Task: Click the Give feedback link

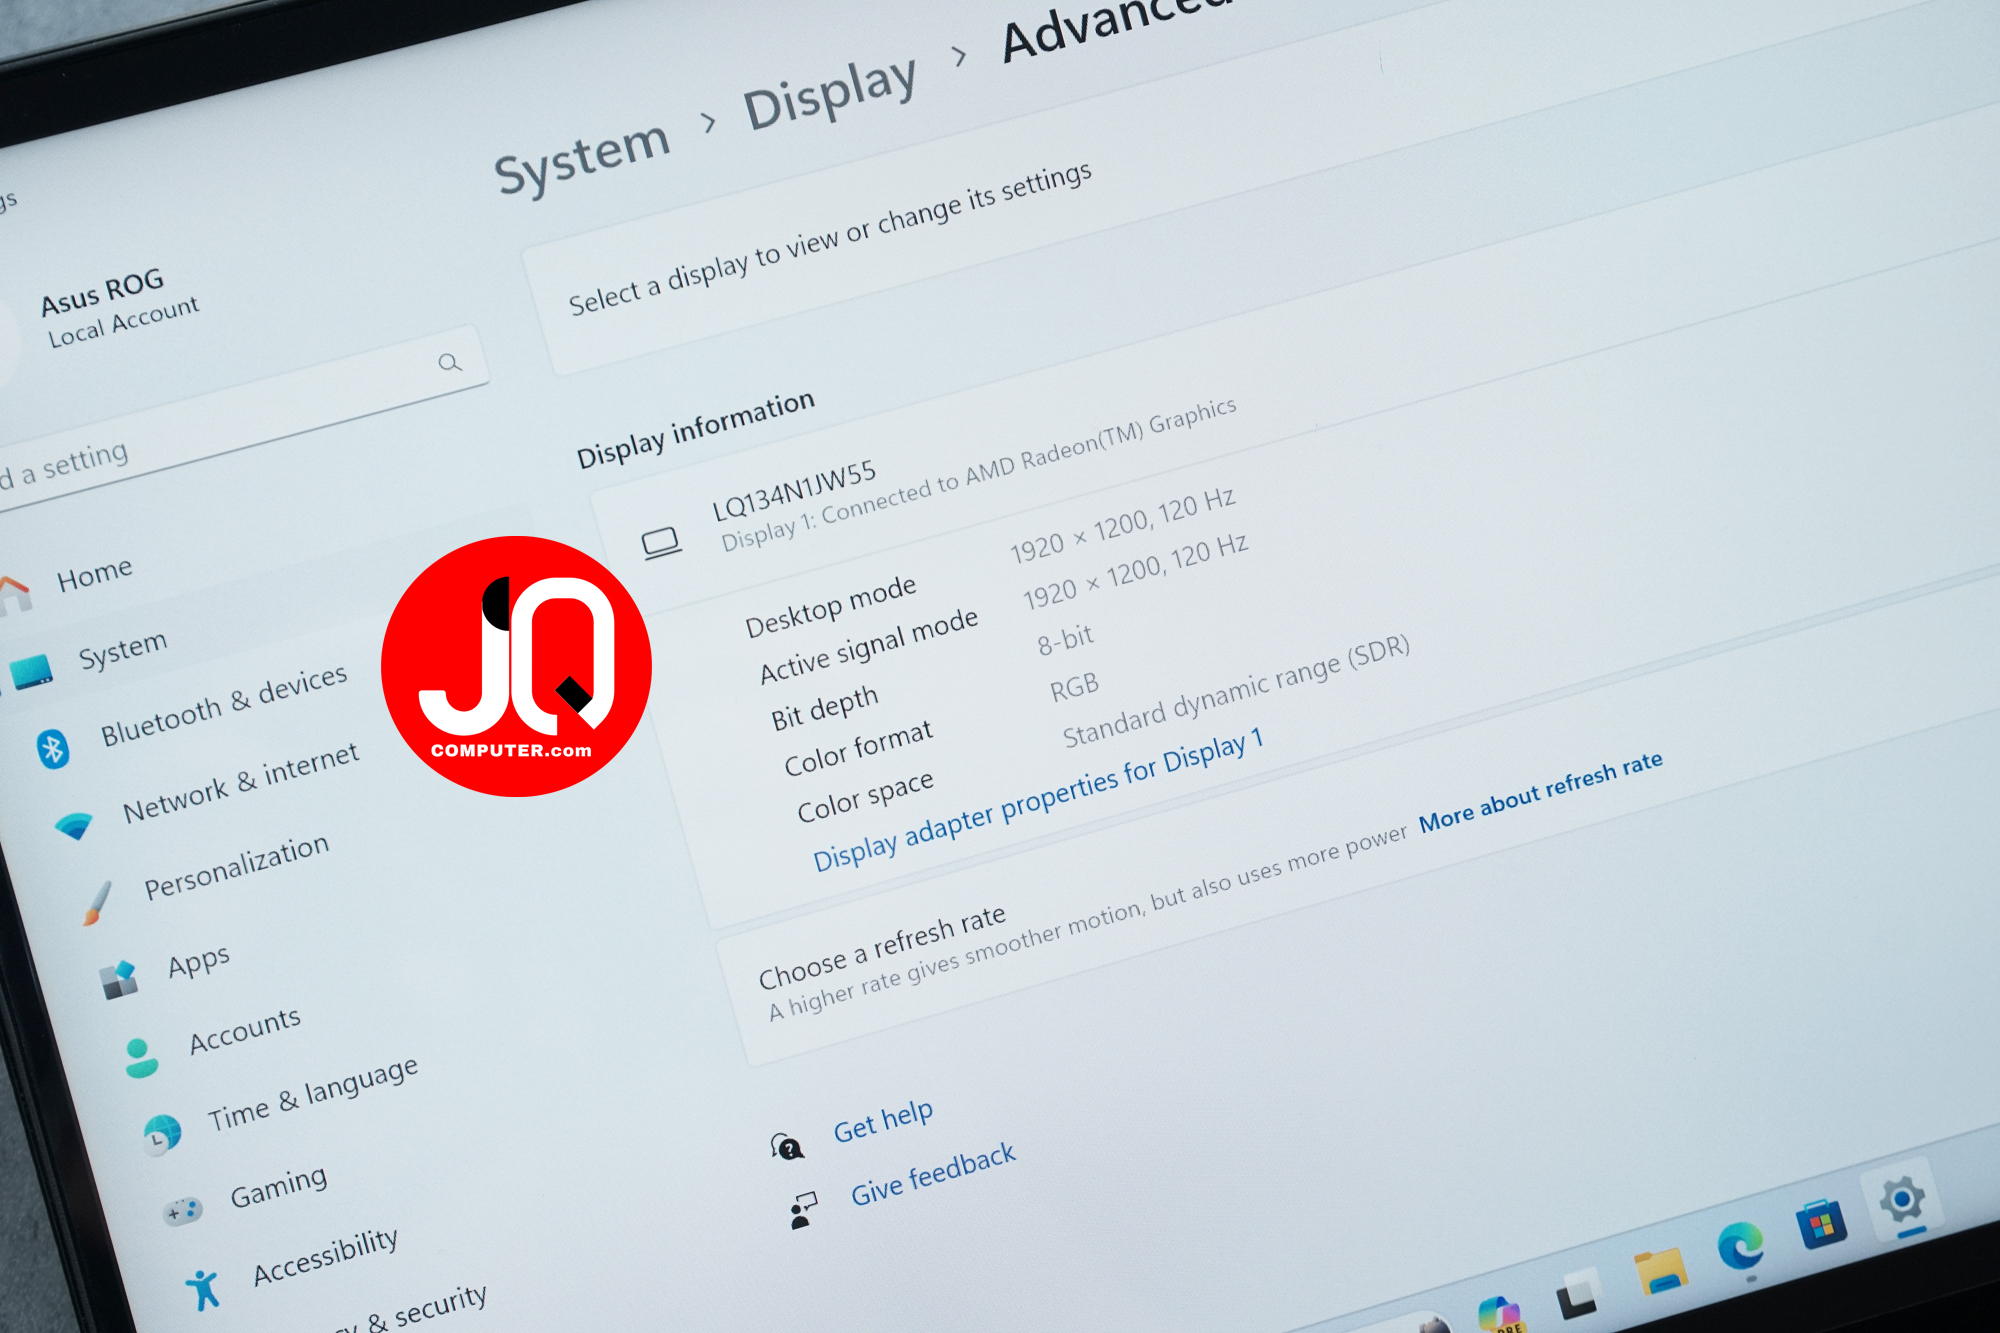Action: 934,1174
